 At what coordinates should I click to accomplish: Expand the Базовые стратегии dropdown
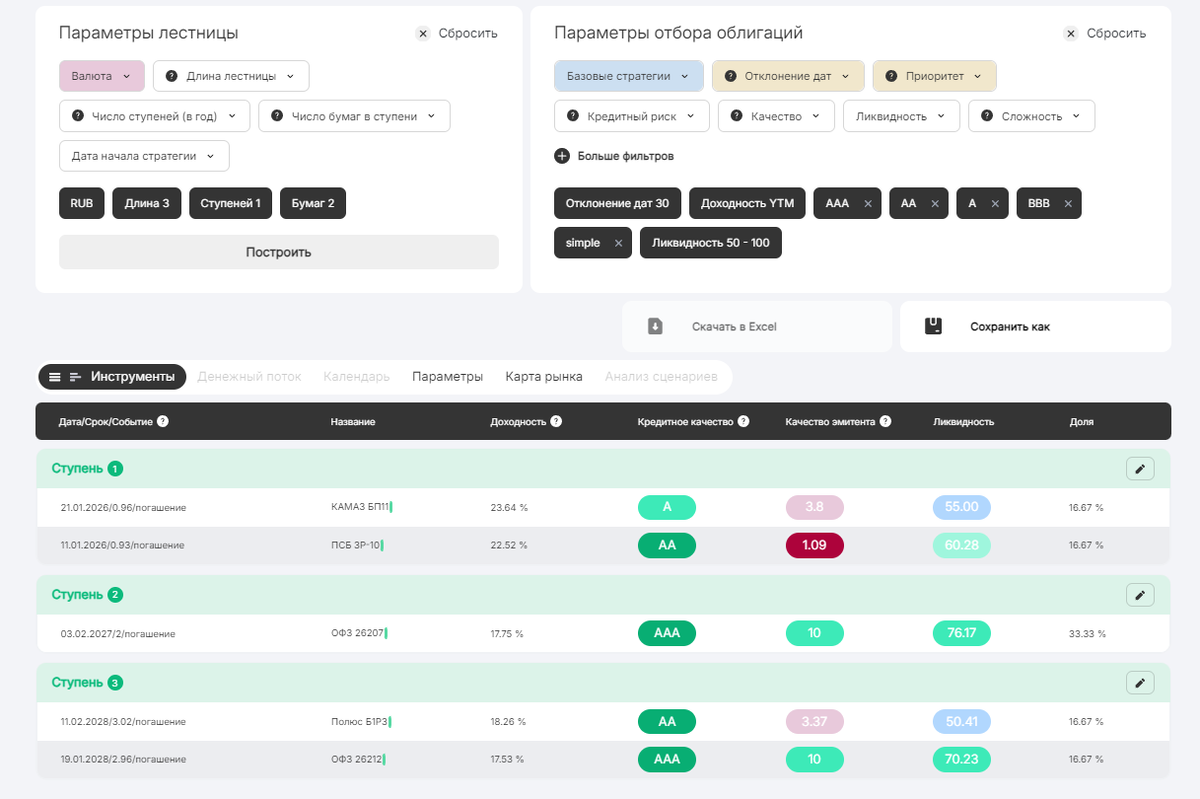(629, 76)
